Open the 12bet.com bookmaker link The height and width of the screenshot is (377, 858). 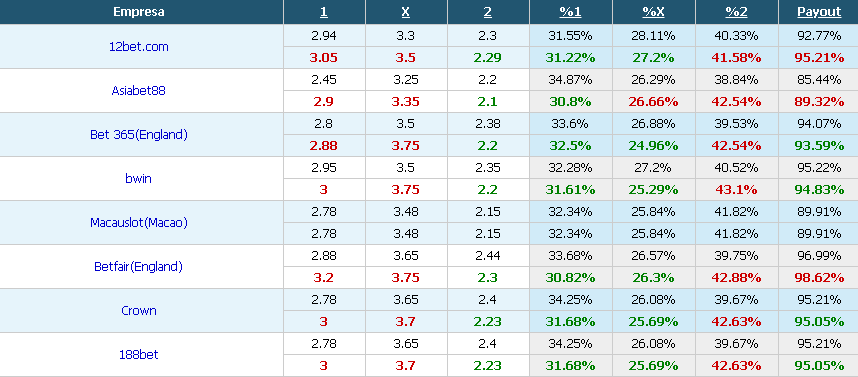[x=138, y=47]
